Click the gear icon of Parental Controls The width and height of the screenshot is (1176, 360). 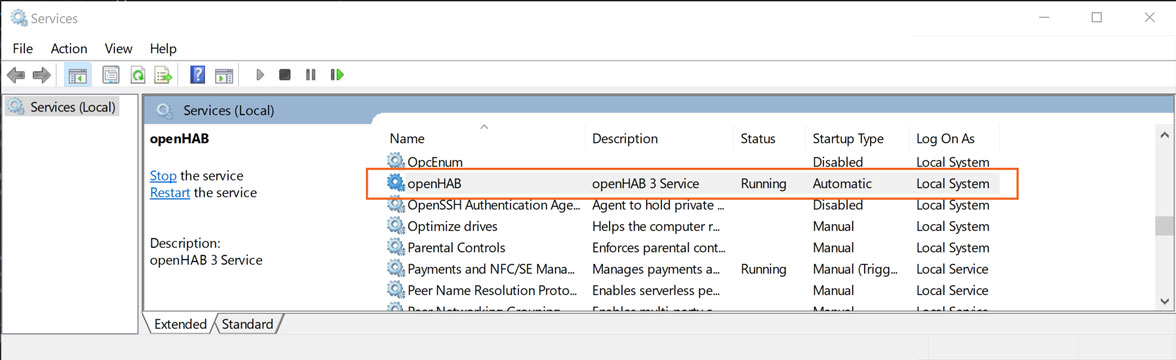(395, 248)
